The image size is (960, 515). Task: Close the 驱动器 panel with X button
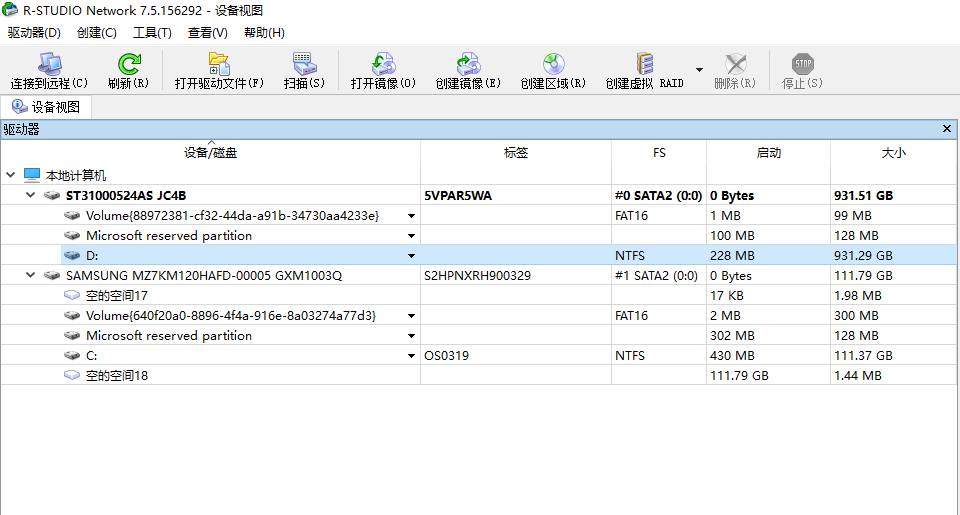[947, 129]
